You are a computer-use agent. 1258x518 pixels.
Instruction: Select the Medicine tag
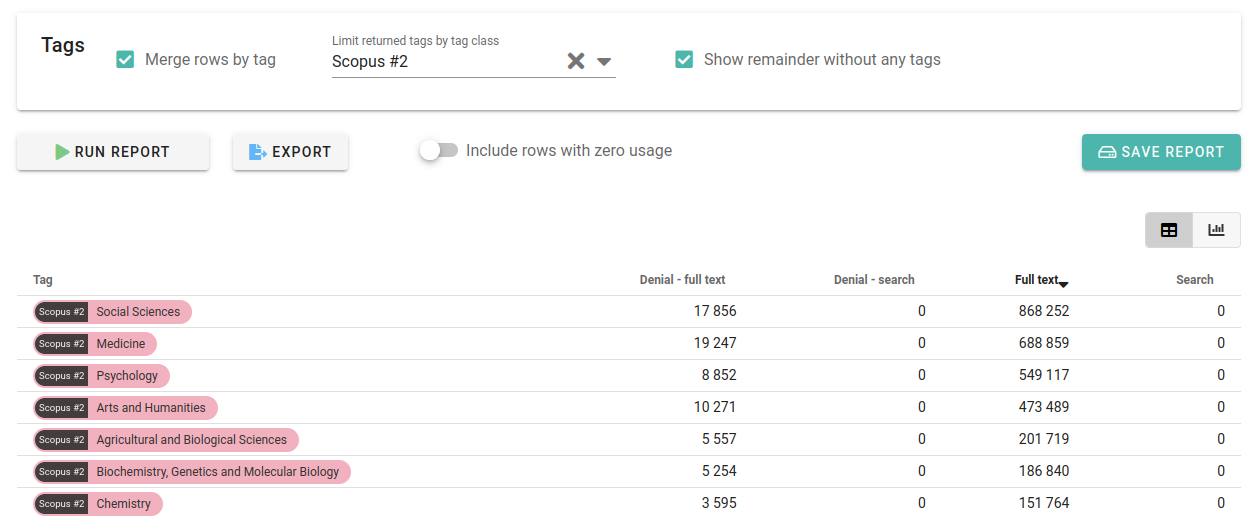coord(95,344)
